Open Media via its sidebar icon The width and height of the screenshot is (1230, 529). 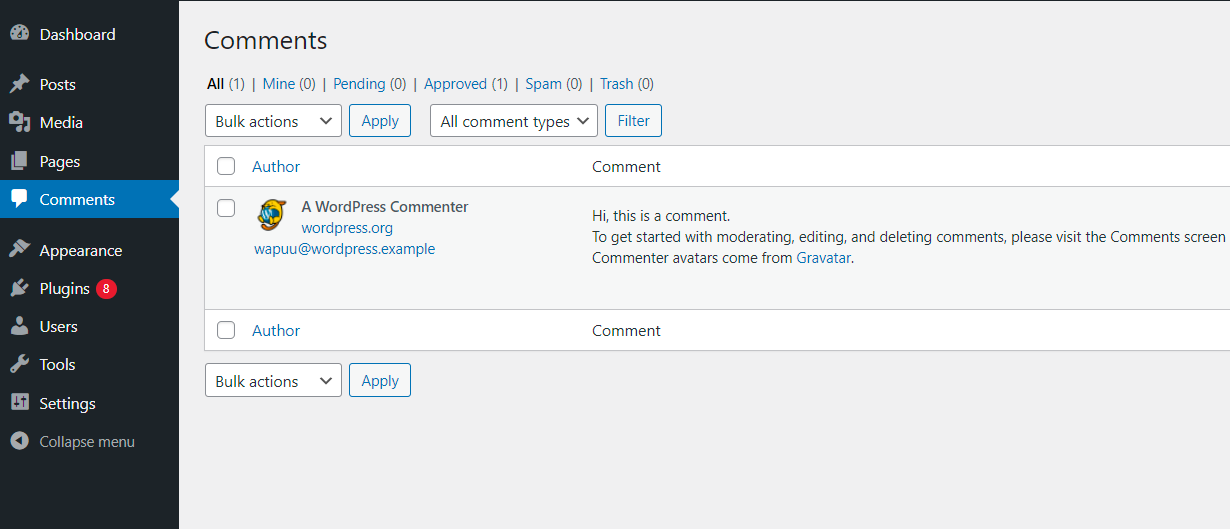click(19, 122)
